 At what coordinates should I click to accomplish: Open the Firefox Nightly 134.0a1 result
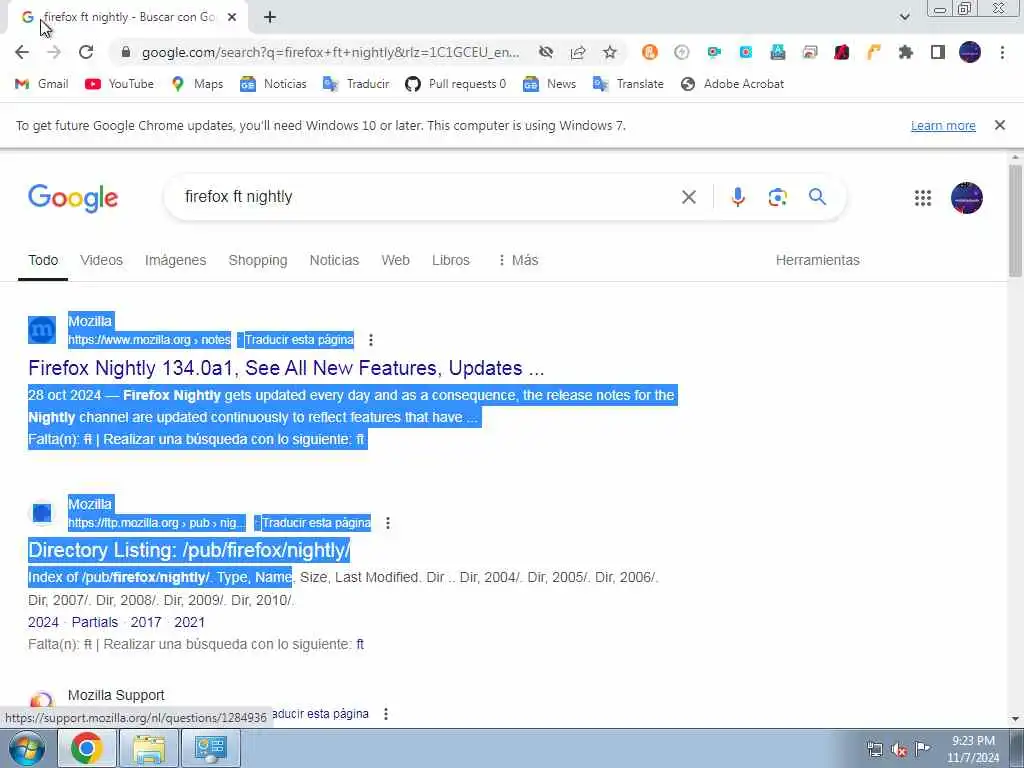point(286,368)
